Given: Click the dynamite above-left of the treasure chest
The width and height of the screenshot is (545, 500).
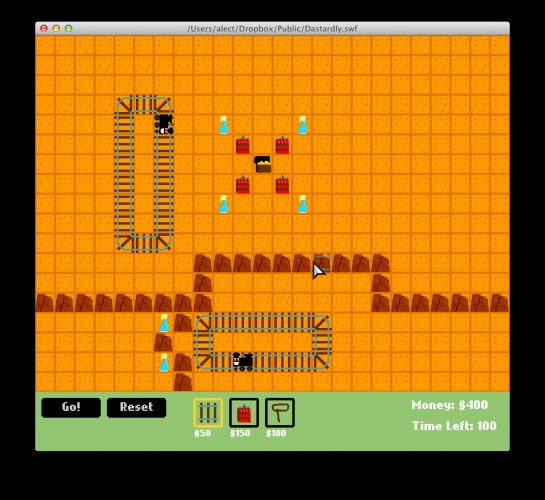Looking at the screenshot, I should [243, 145].
